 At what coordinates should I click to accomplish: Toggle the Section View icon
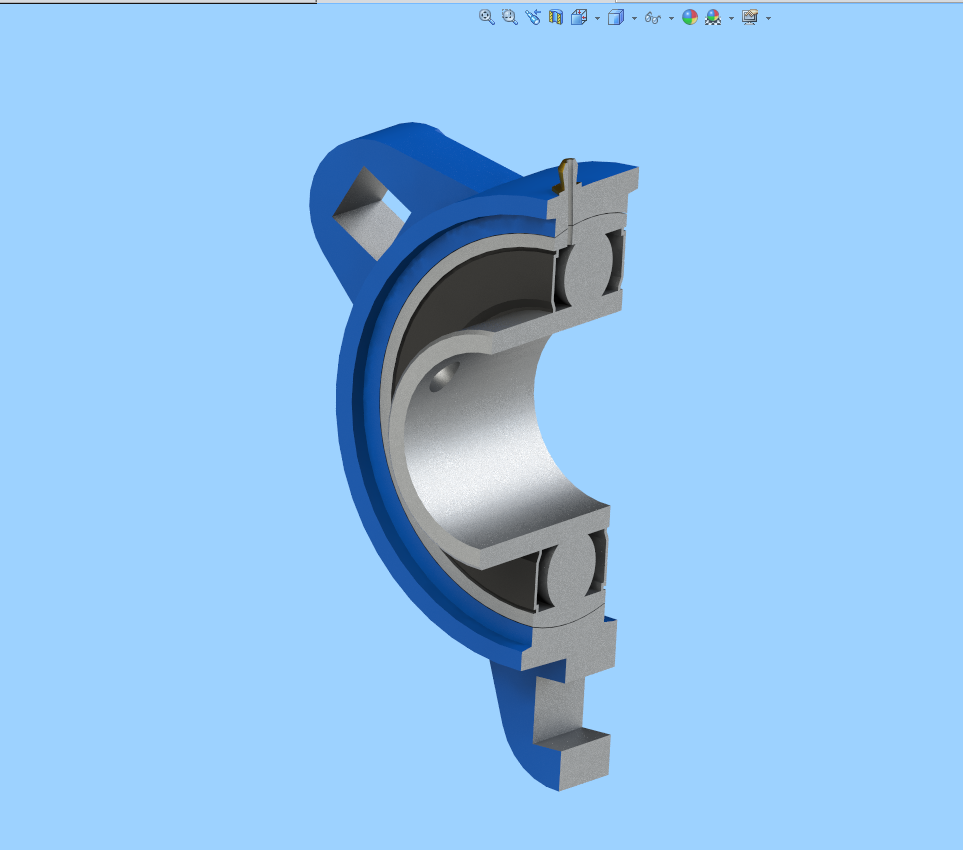click(x=556, y=17)
